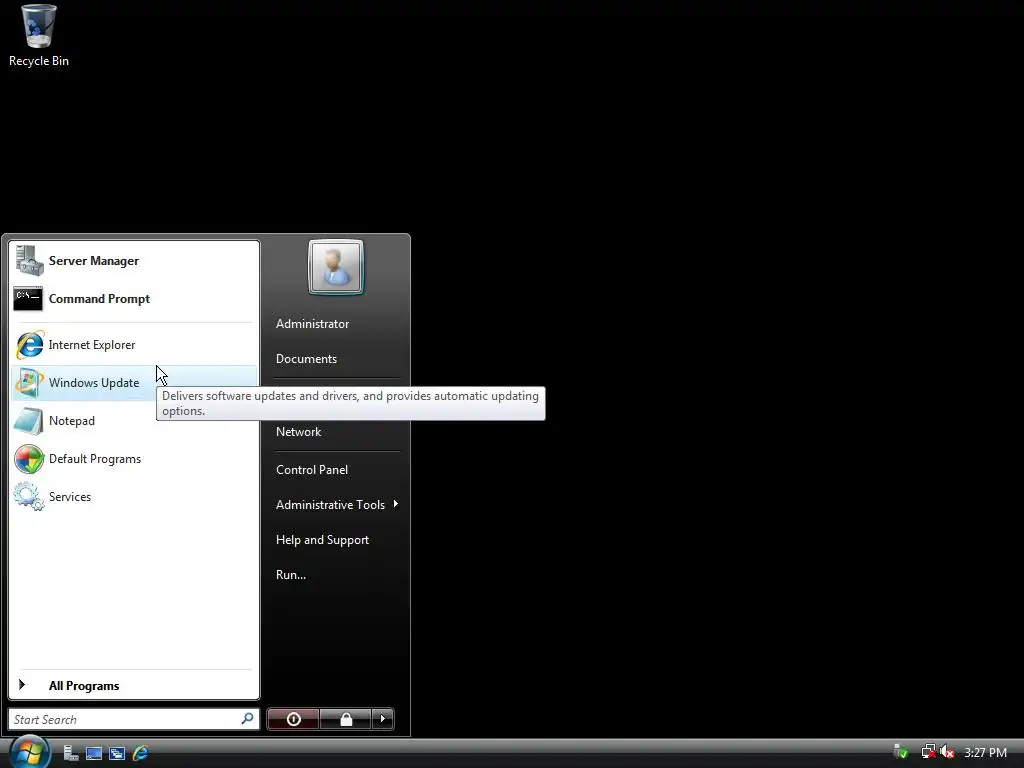
Task: Open Default Programs
Action: tap(134, 458)
